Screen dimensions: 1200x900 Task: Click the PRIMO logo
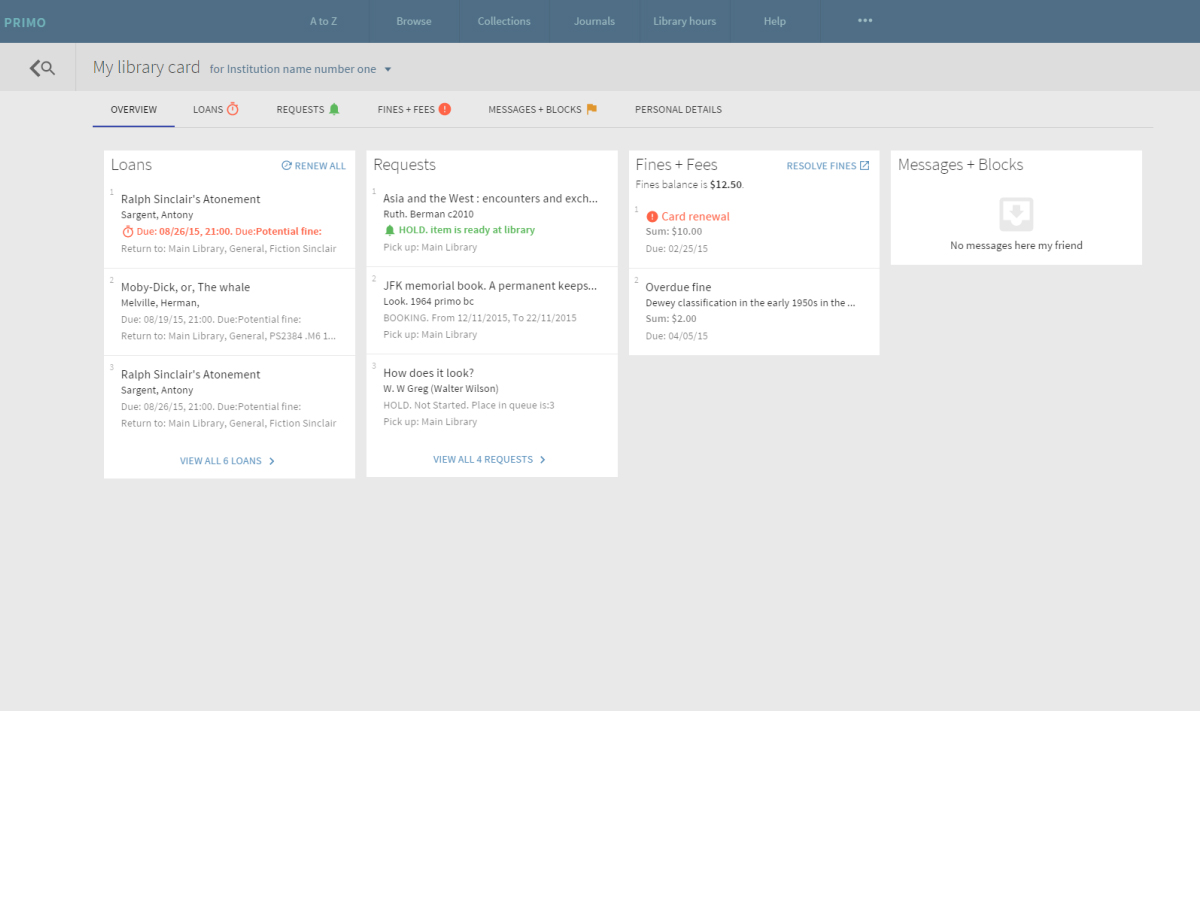click(25, 22)
